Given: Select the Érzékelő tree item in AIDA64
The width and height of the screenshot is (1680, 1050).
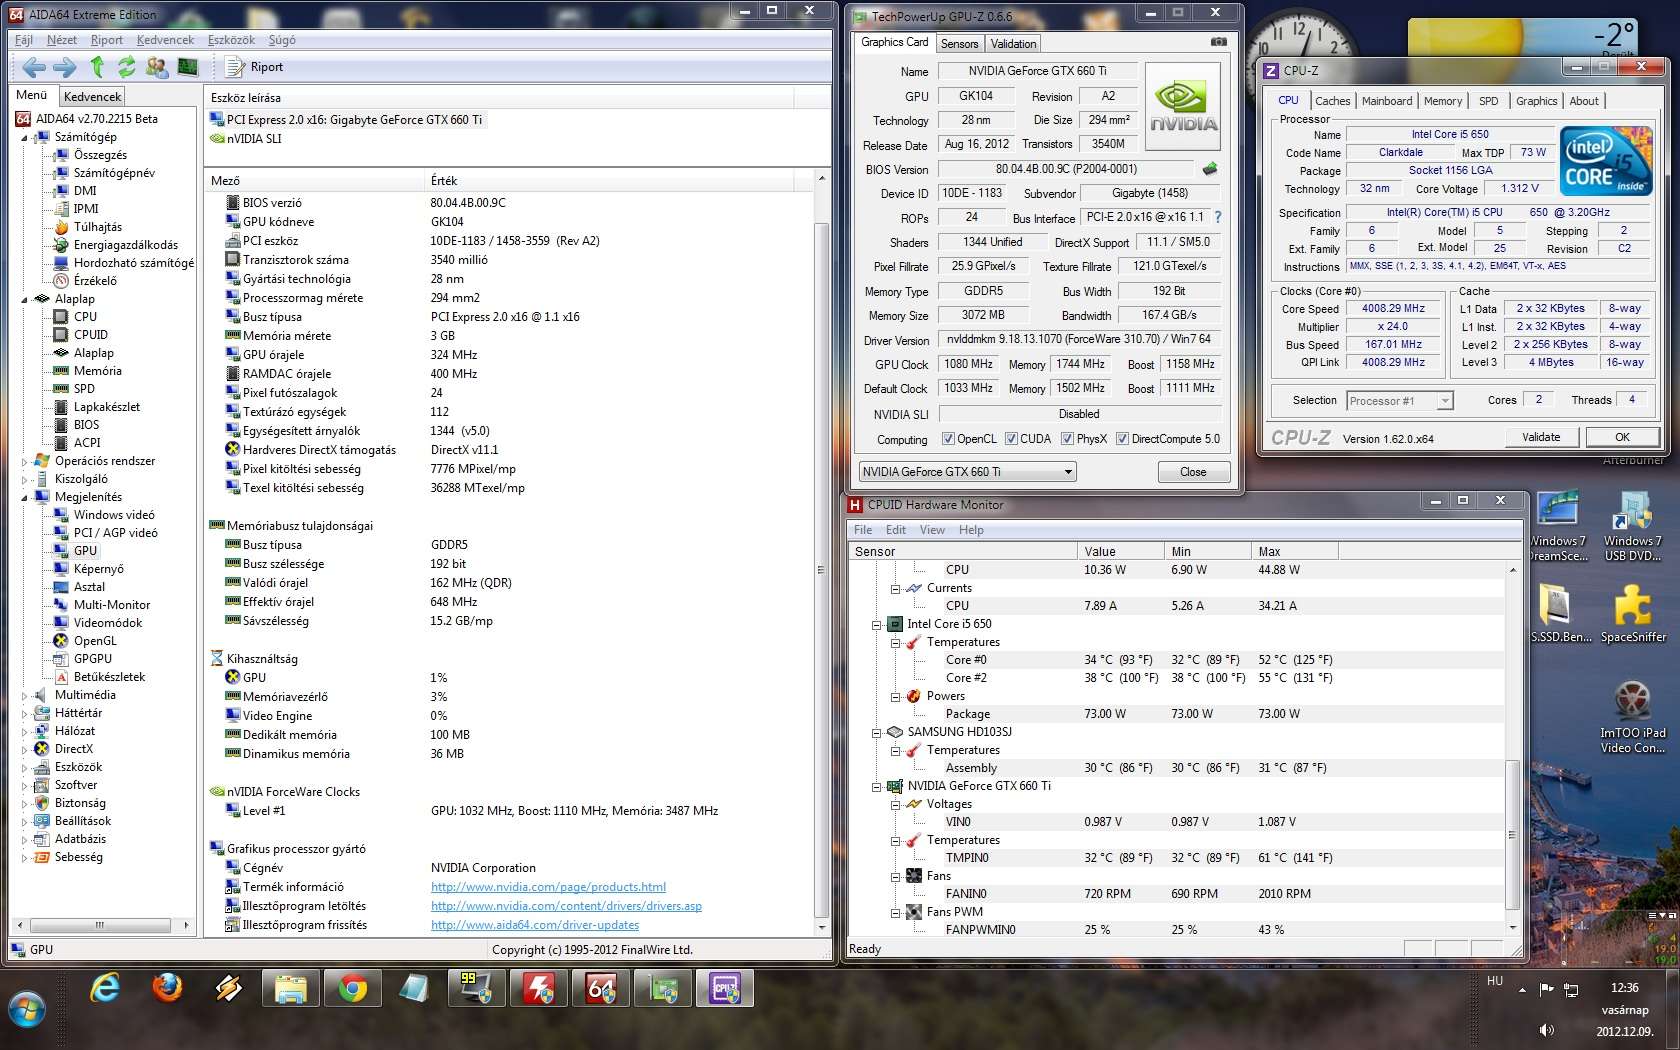Looking at the screenshot, I should click(94, 281).
